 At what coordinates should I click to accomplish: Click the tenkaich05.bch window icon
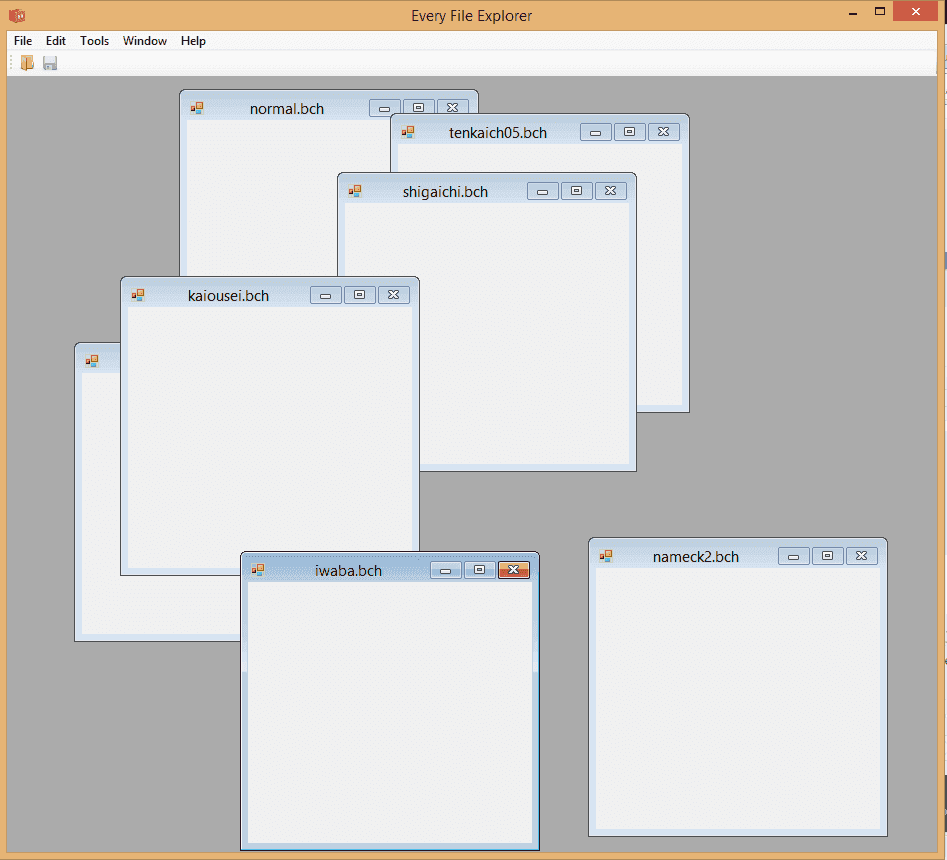point(408,132)
